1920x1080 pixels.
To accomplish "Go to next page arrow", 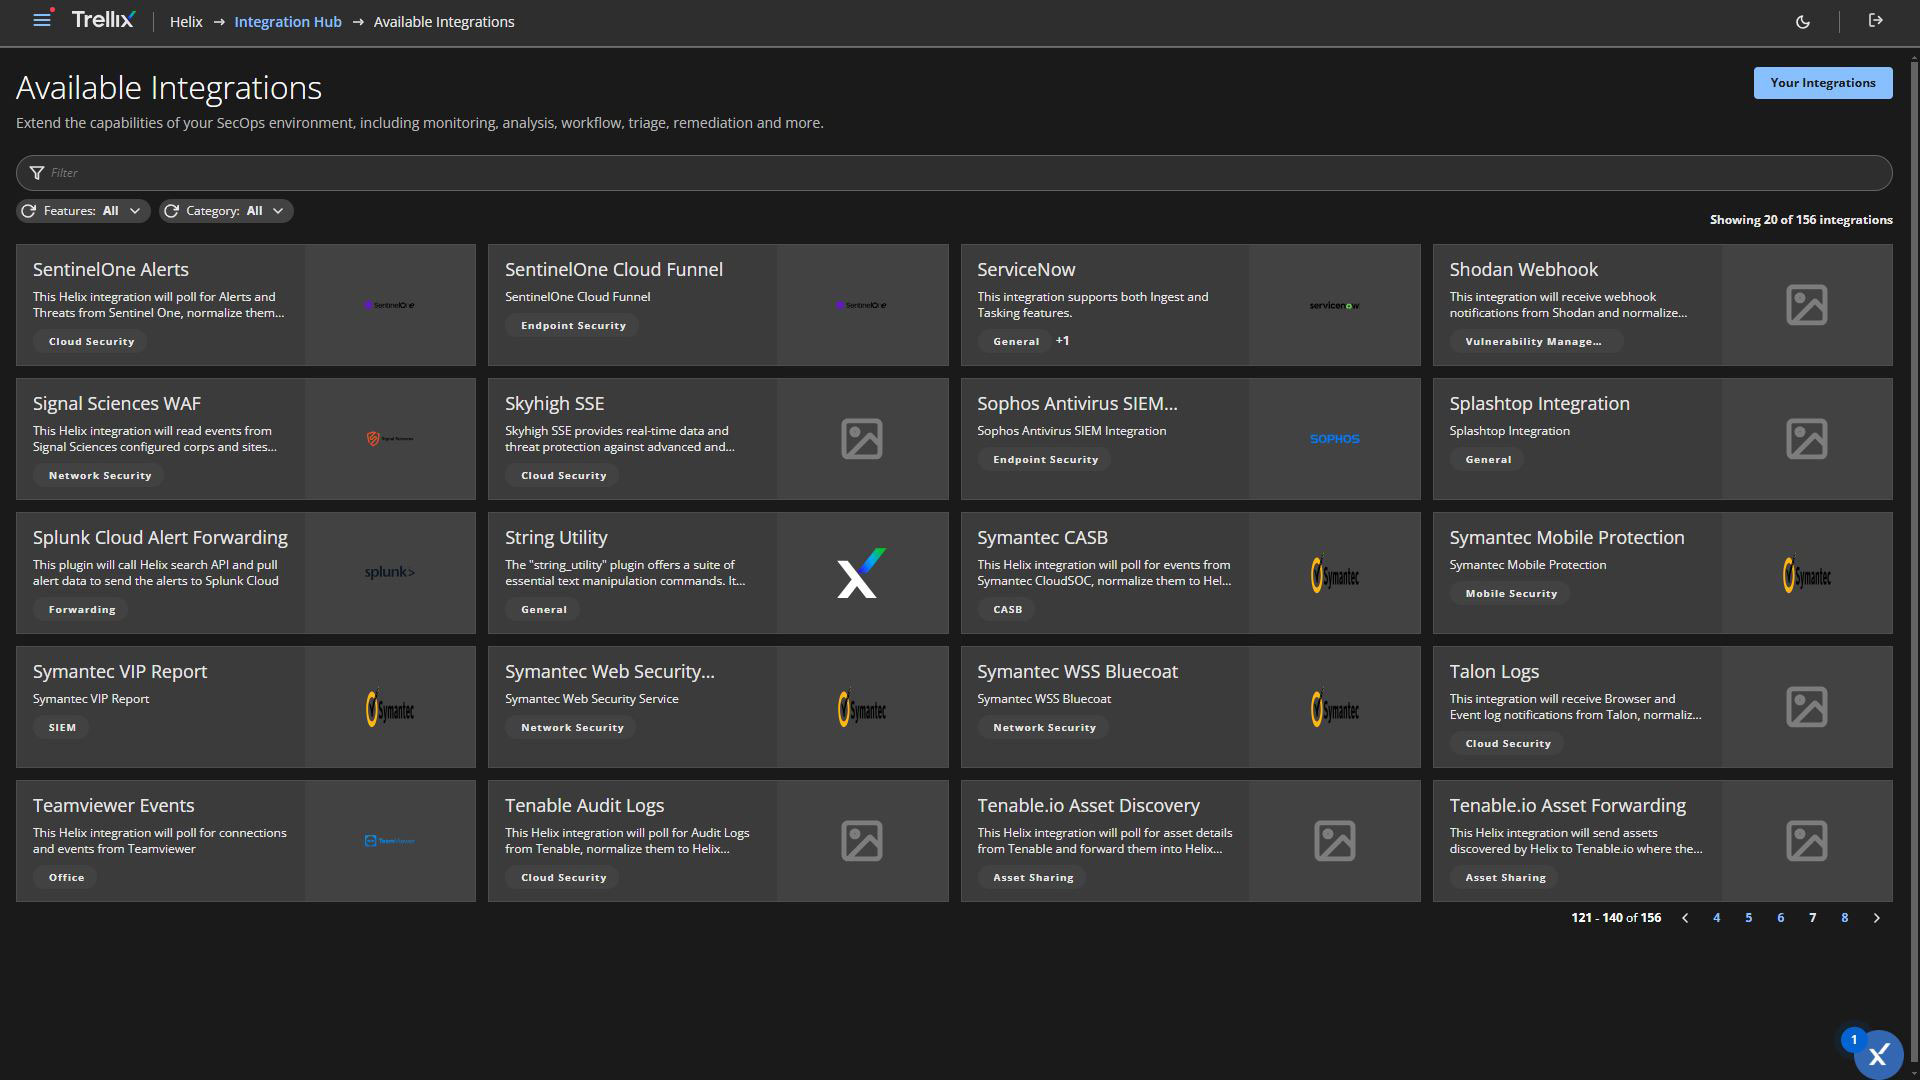I will click(x=1876, y=918).
